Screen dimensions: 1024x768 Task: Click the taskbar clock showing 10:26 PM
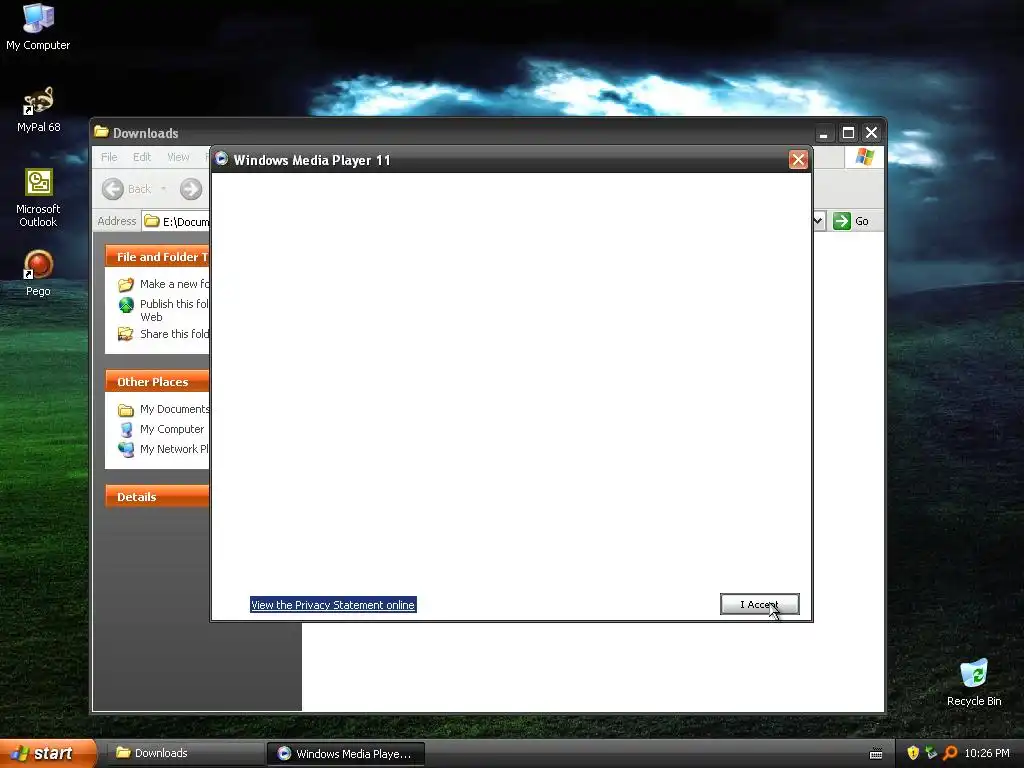[987, 753]
